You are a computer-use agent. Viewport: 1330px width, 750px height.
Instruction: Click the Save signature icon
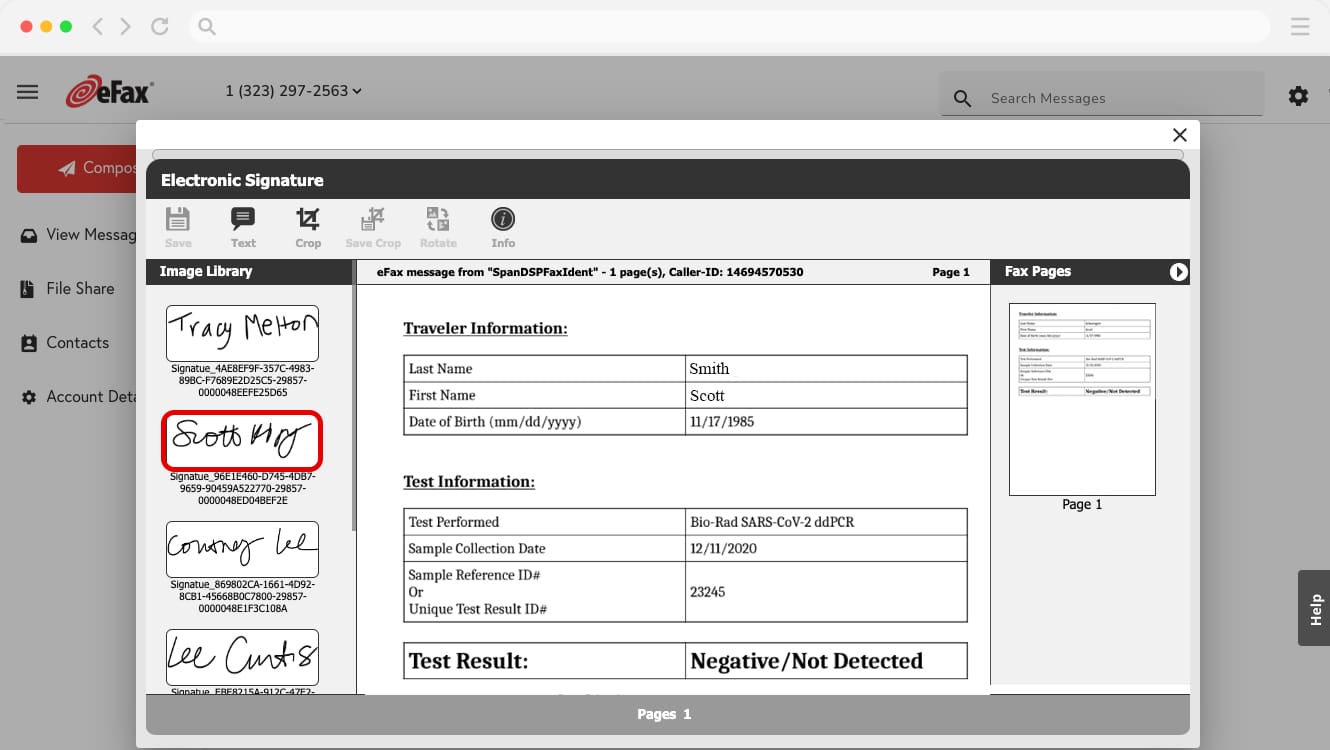(x=177, y=226)
